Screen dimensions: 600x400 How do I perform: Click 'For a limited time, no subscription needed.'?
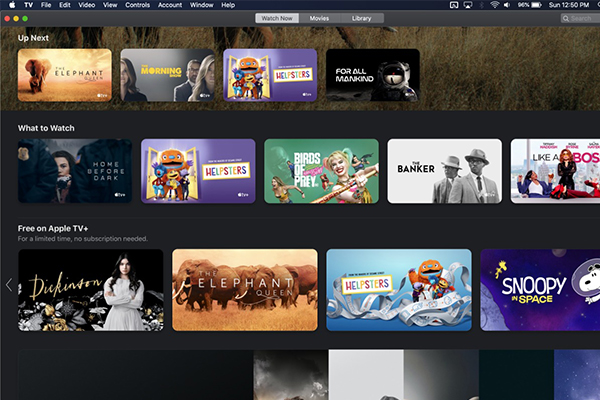coord(83,239)
